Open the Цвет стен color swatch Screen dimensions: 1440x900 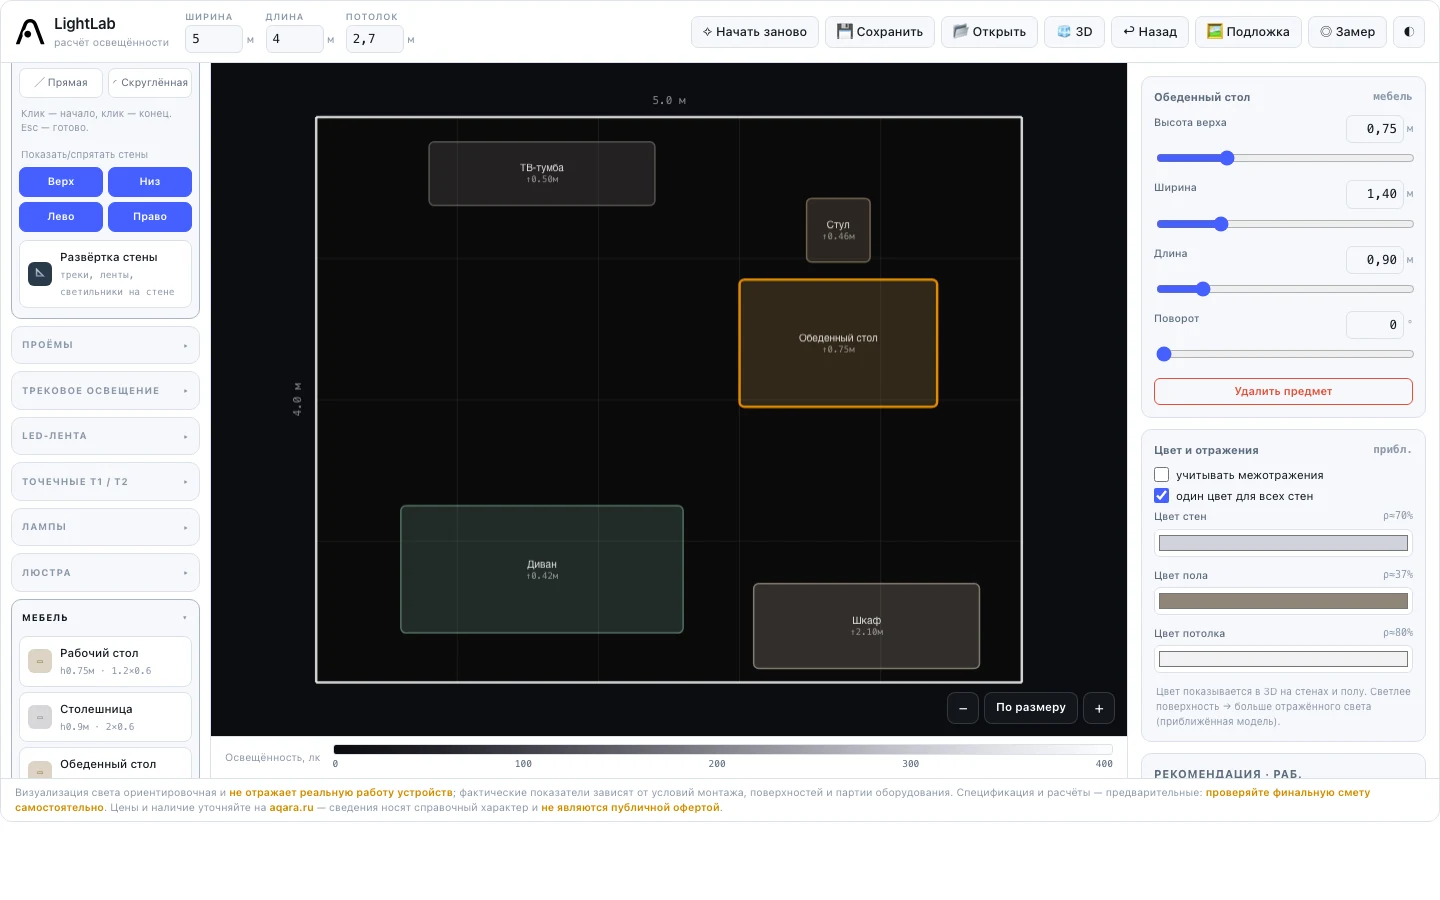pos(1283,543)
